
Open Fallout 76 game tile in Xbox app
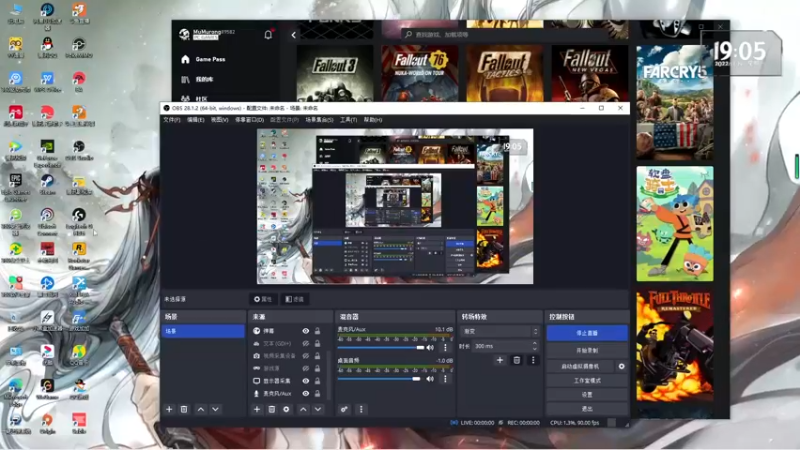(x=419, y=73)
